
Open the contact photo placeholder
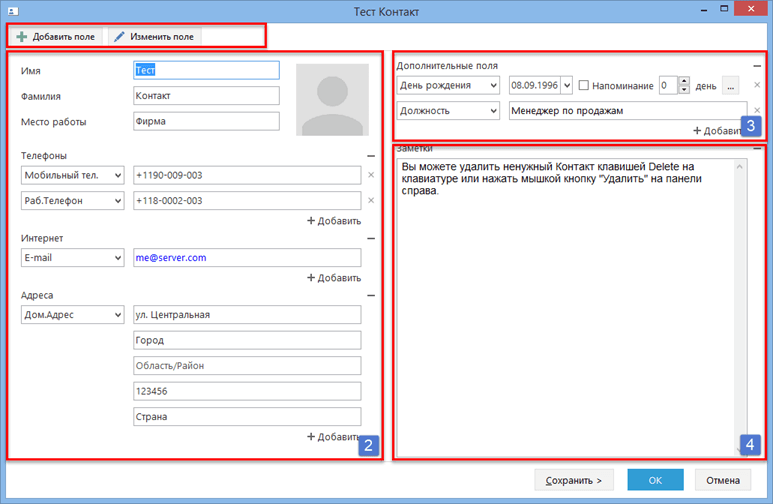332,100
